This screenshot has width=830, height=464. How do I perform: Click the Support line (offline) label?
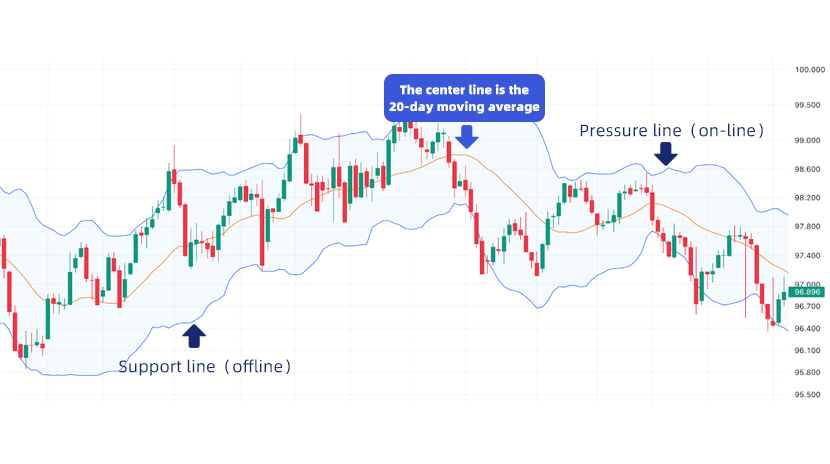click(x=205, y=366)
